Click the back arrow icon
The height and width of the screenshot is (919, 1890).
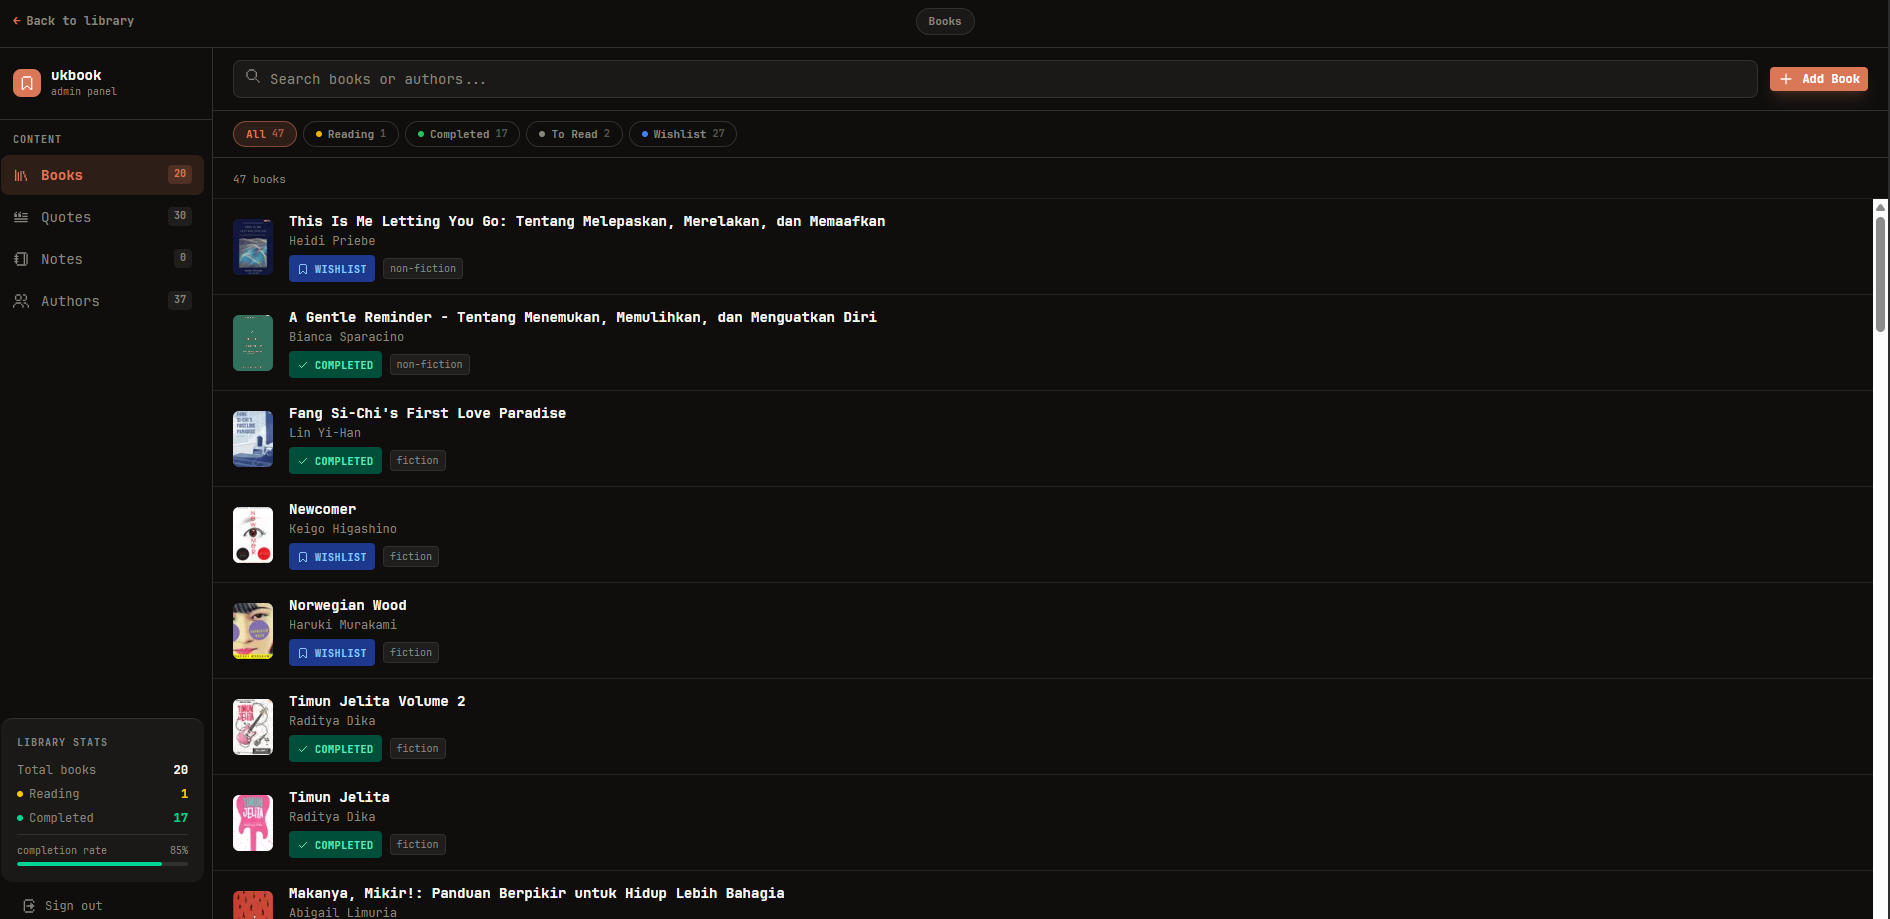tap(17, 21)
